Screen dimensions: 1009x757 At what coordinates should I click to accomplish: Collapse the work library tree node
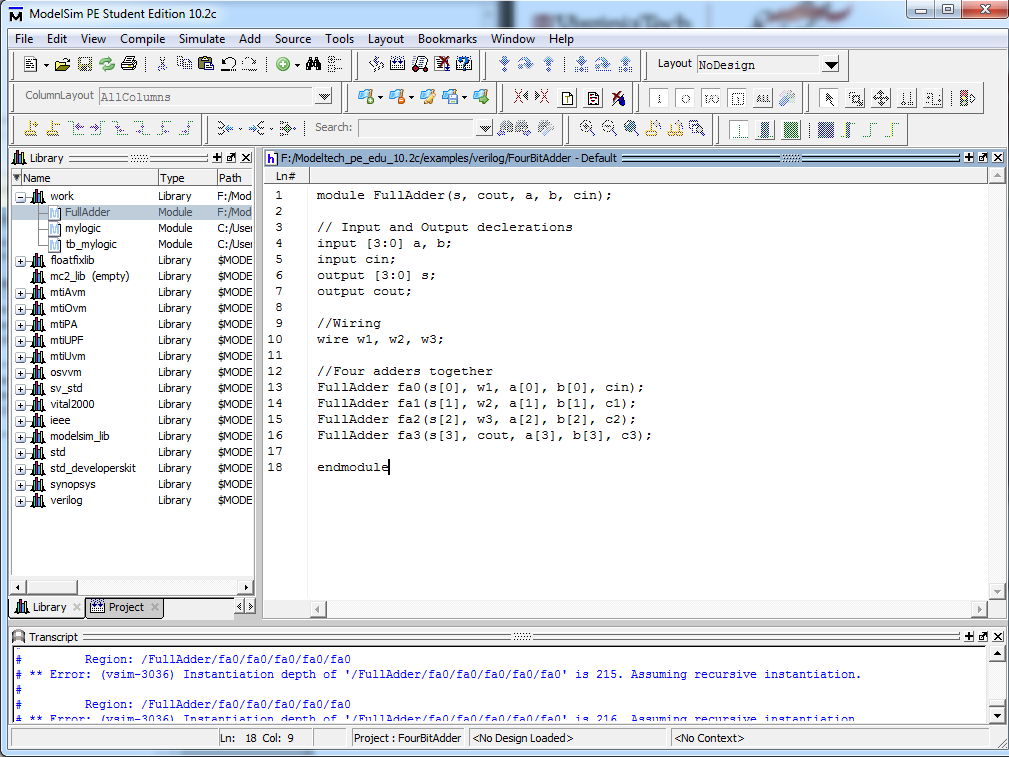(21, 197)
